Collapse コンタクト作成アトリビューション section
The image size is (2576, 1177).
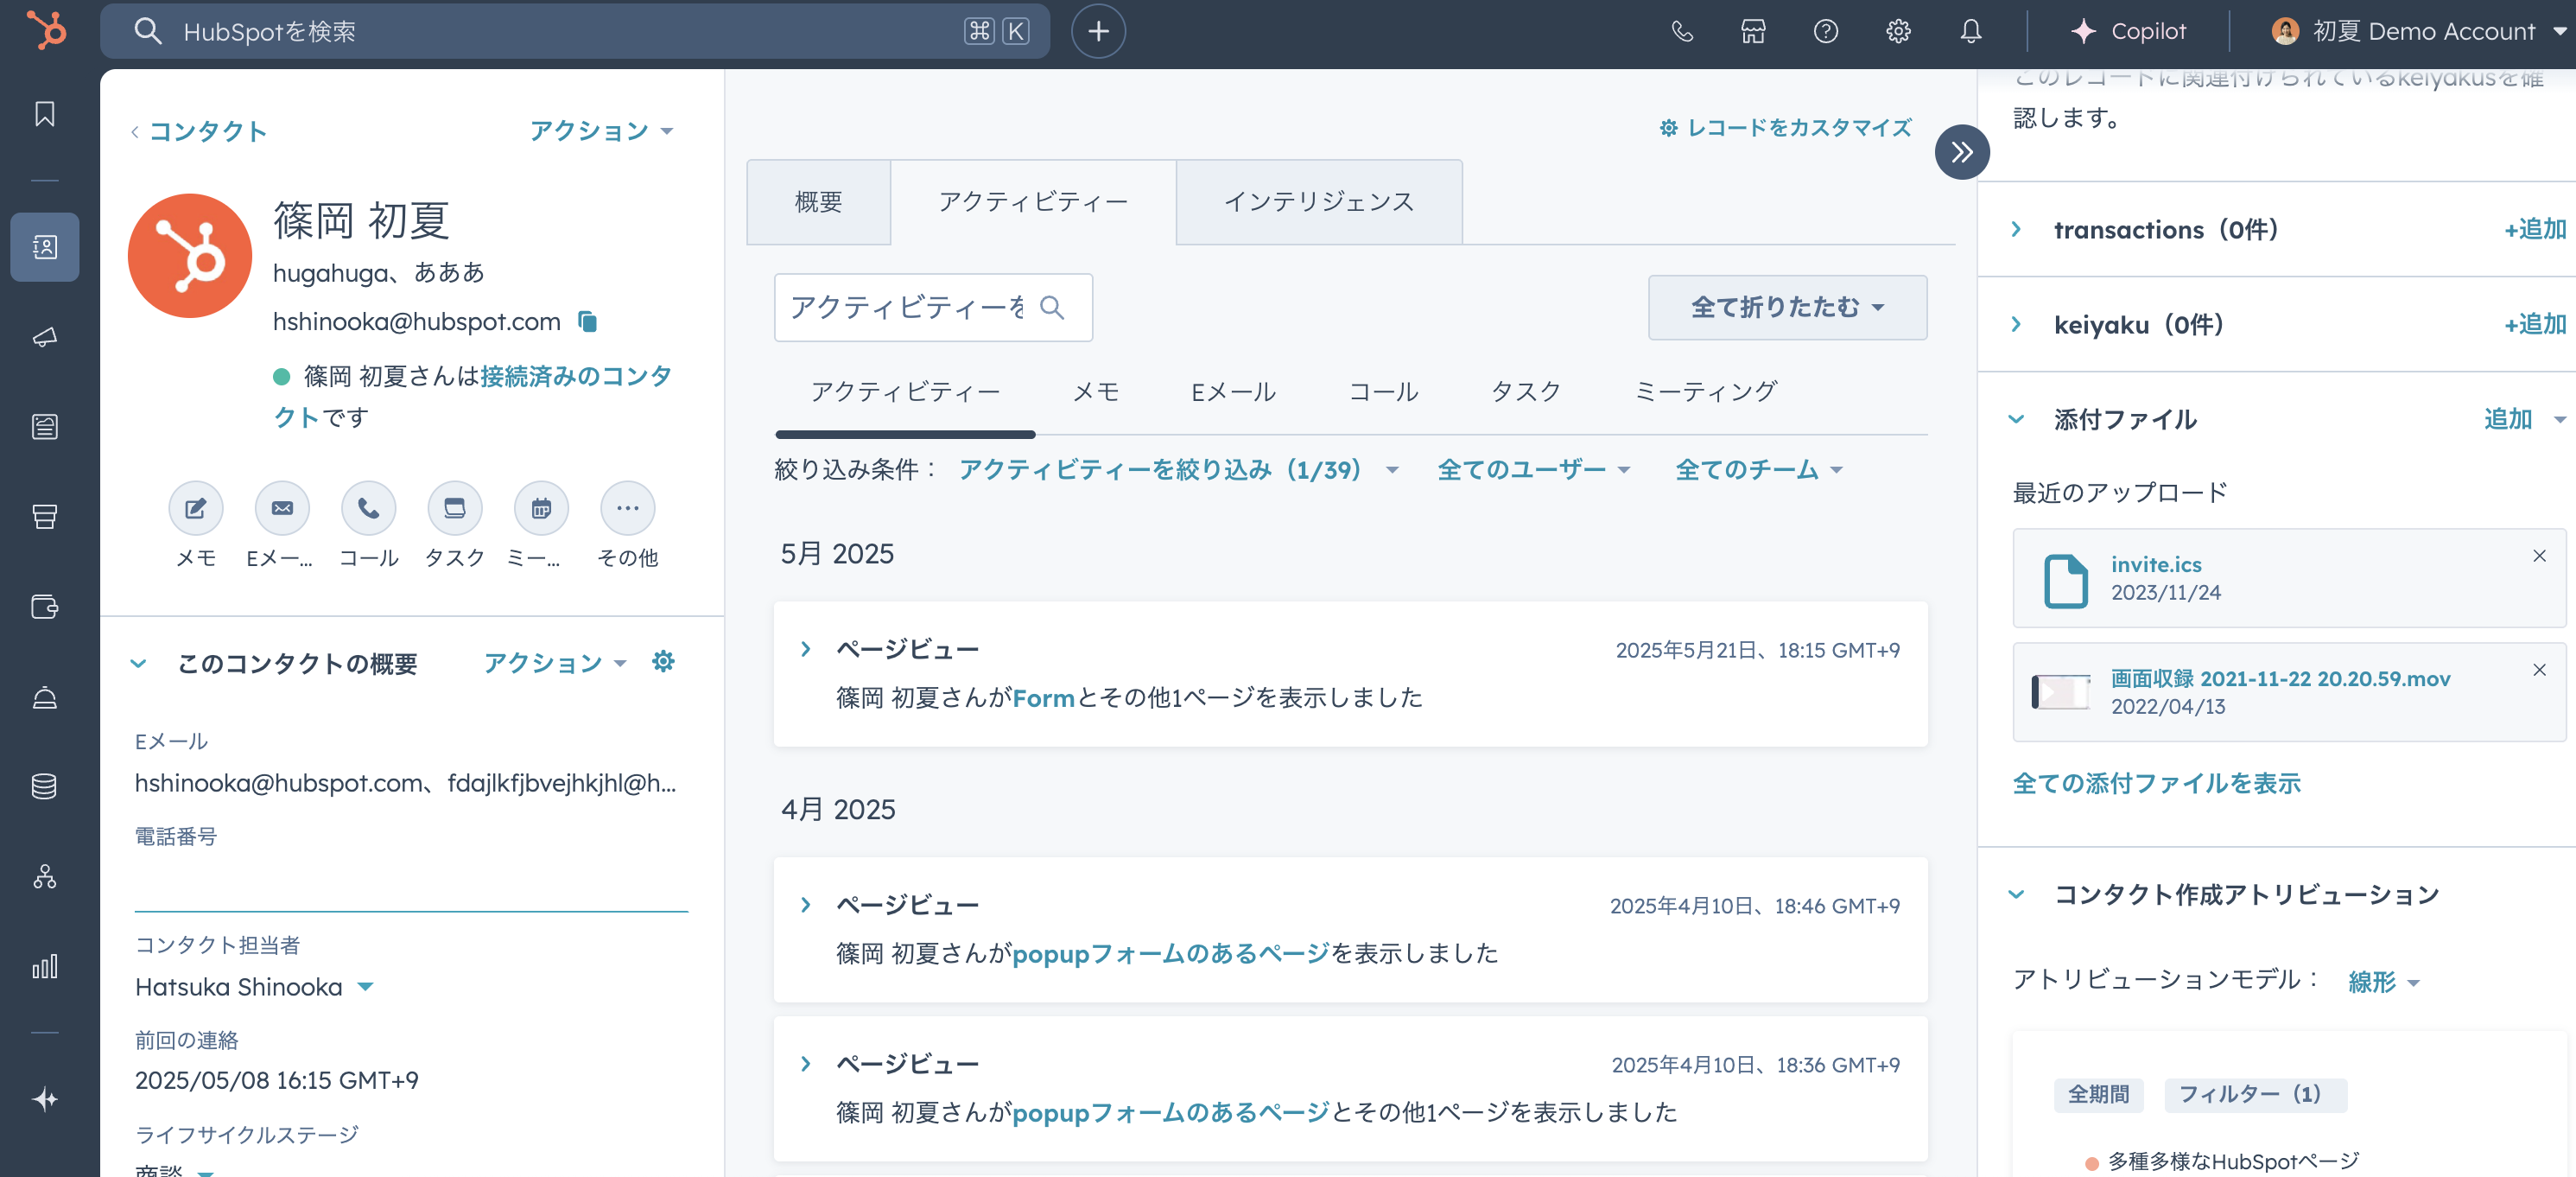[2017, 894]
